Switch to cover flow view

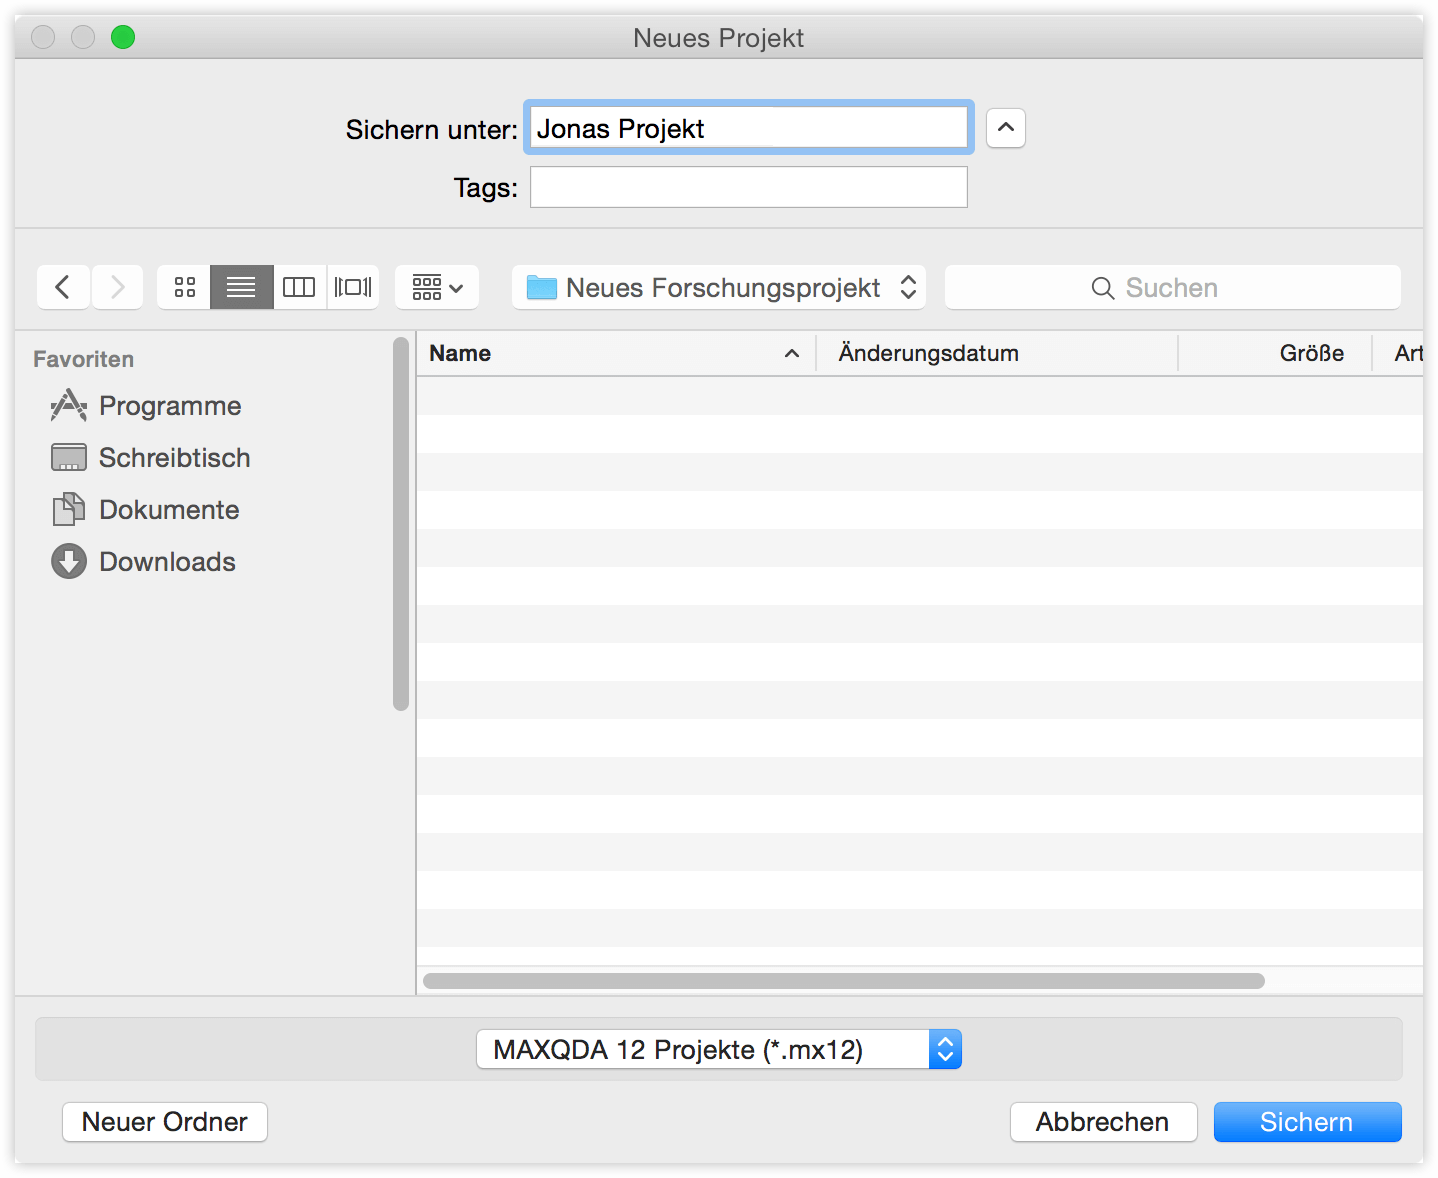(353, 288)
